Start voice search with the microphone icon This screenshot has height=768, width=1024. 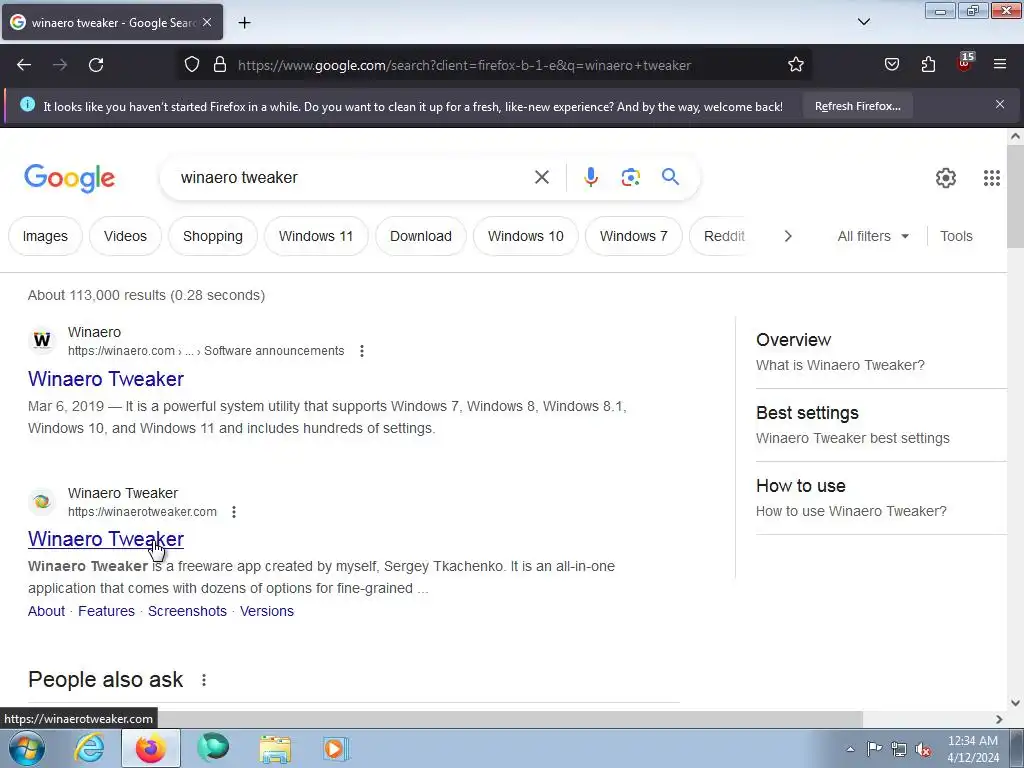click(590, 177)
